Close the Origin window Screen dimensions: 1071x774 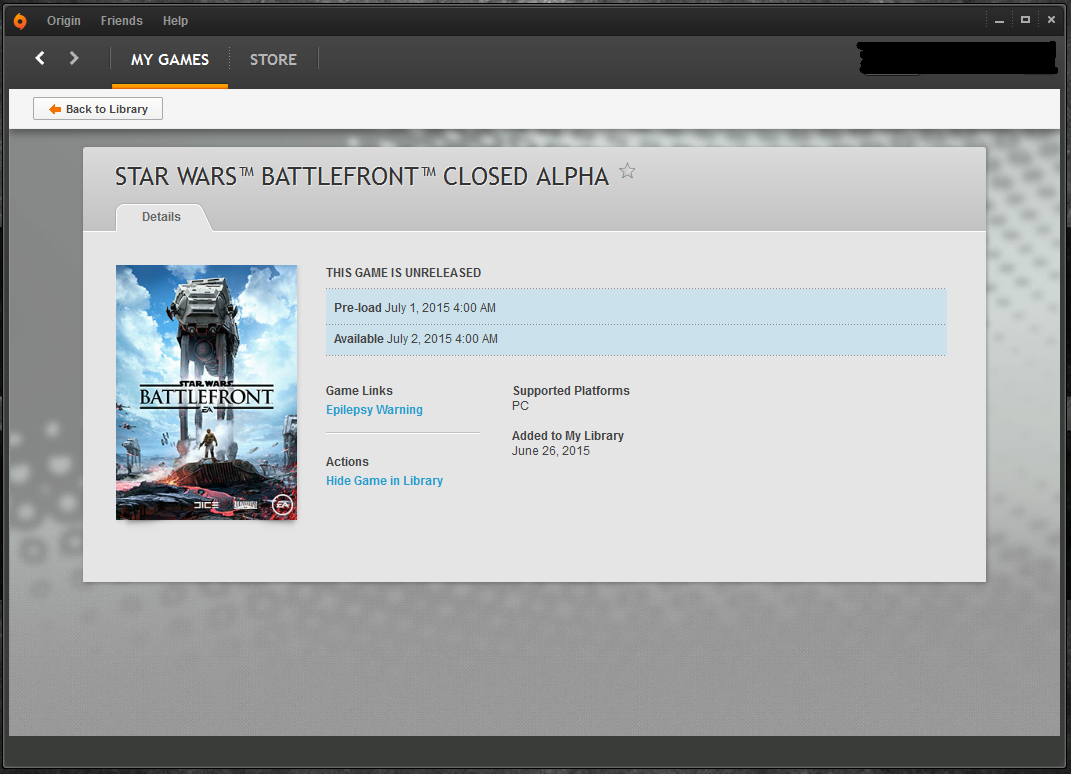1051,20
